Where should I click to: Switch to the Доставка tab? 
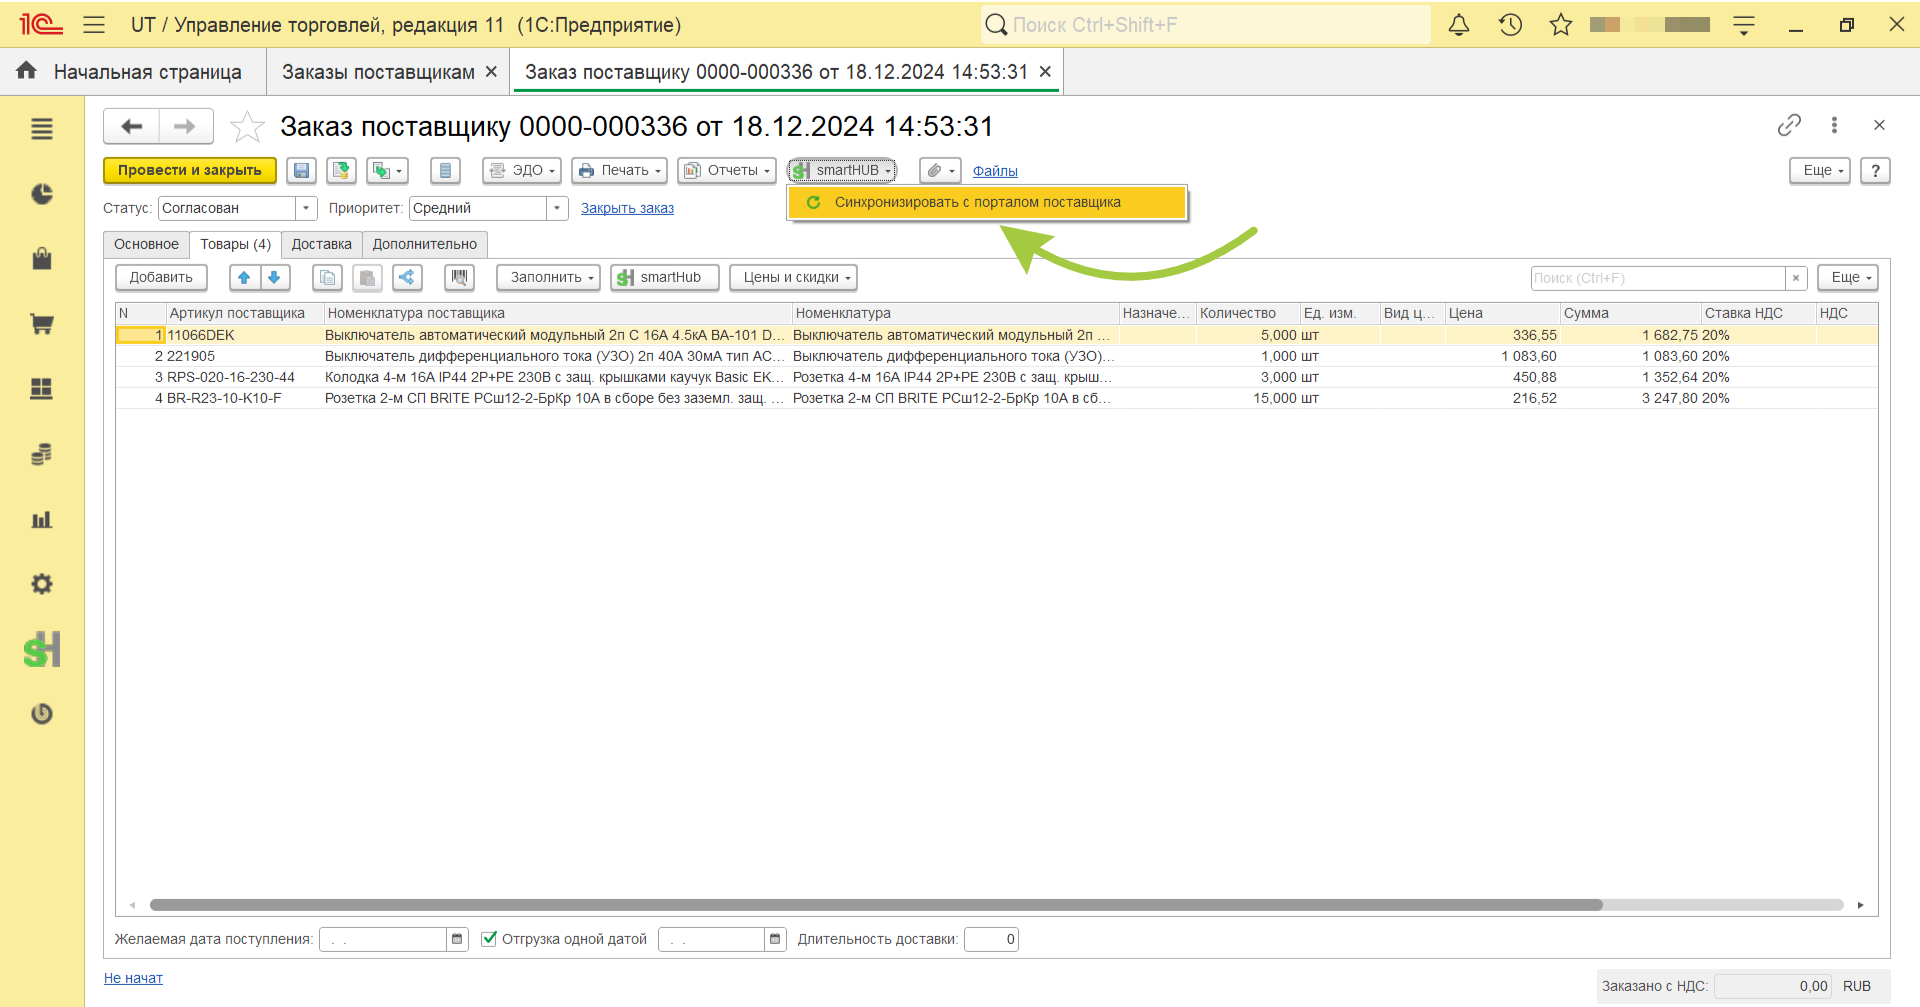click(322, 245)
